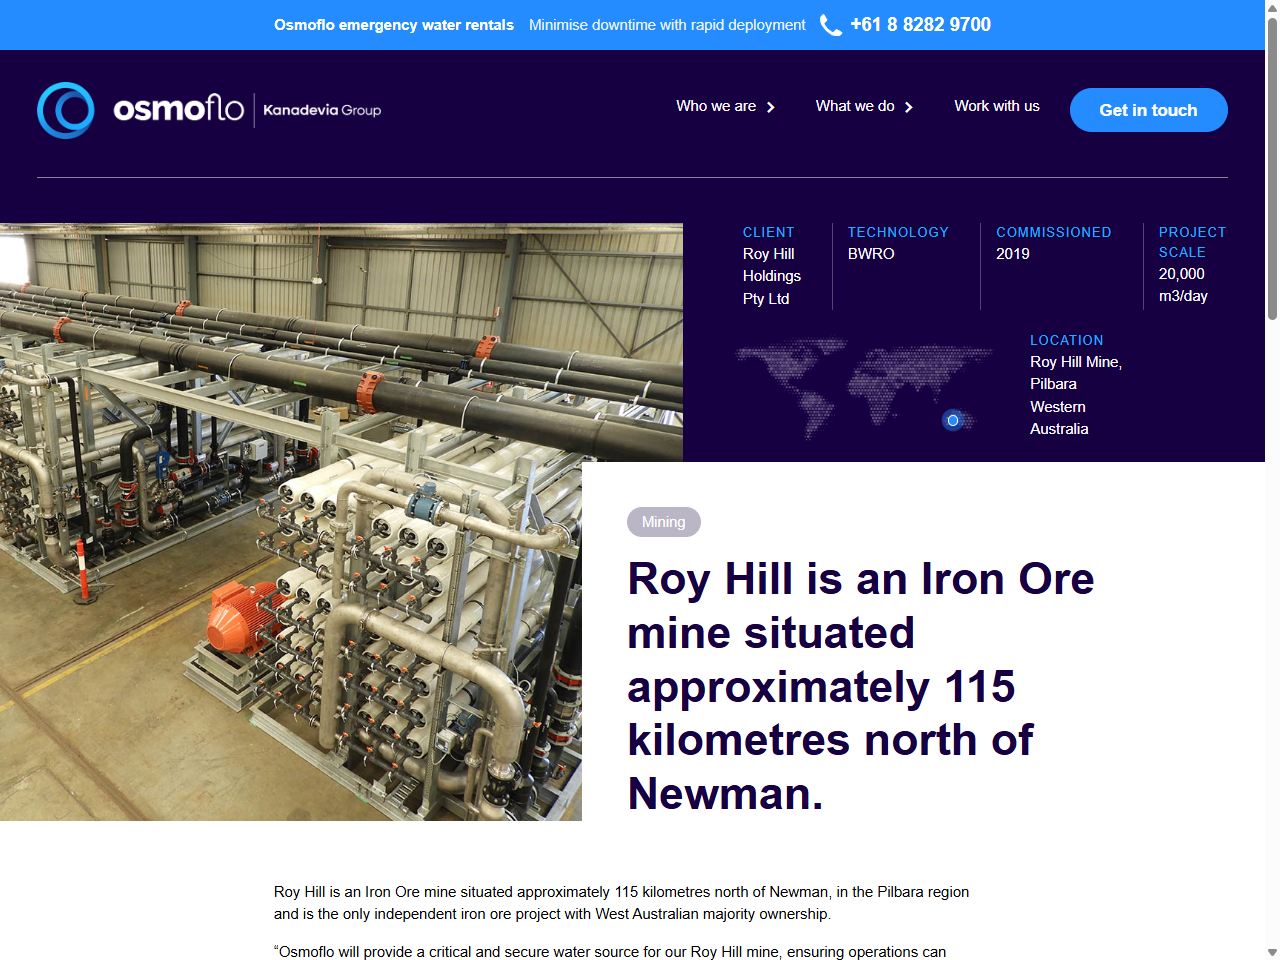This screenshot has height=960, width=1280.
Task: Open the What we do menu
Action: [x=855, y=106]
